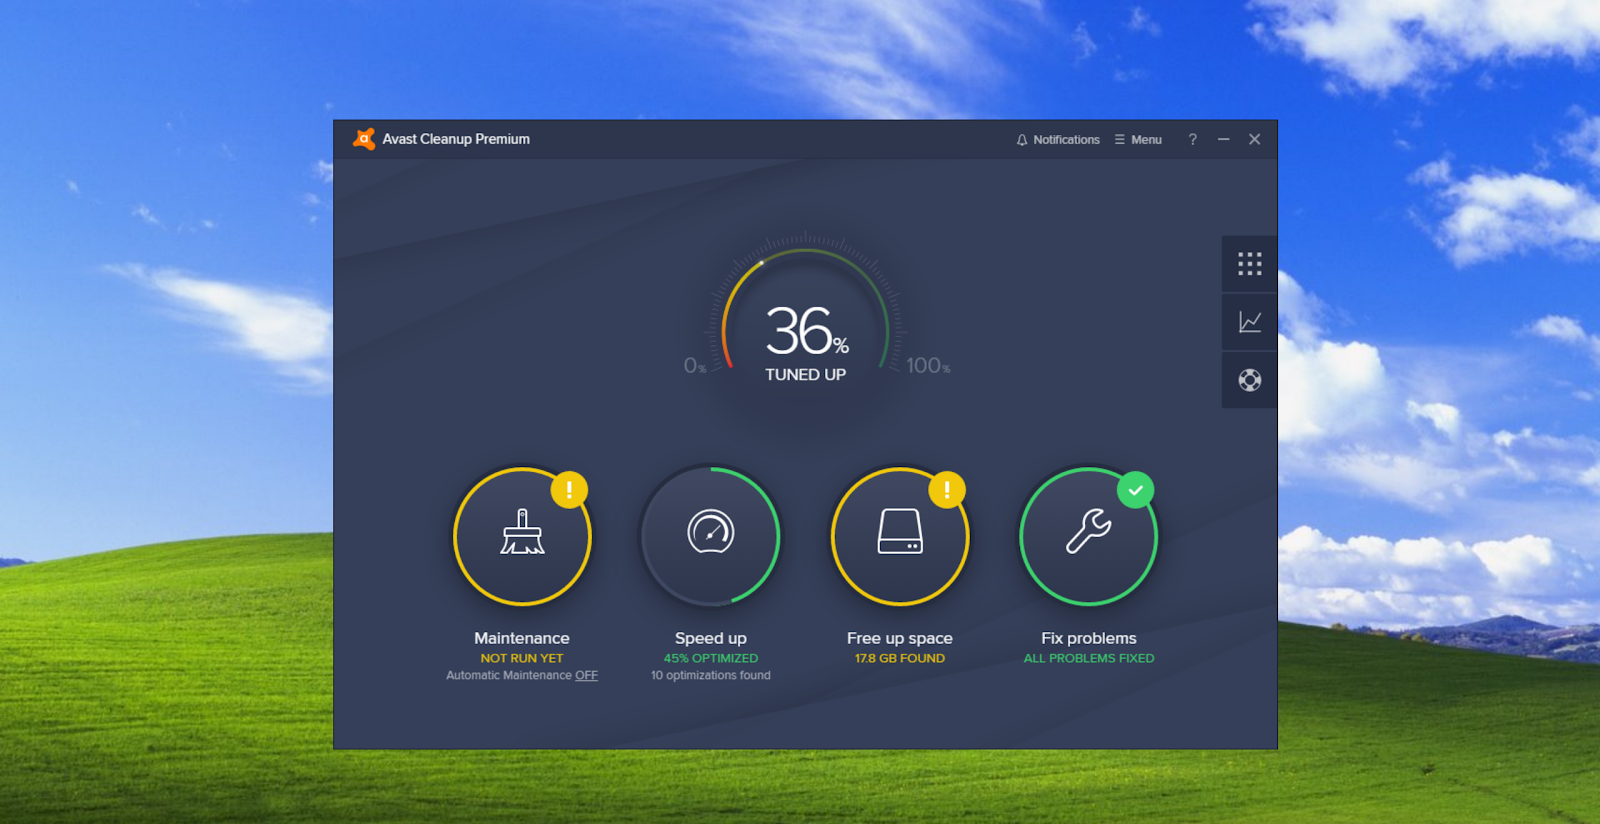Open the Free up space disk circle

900,537
